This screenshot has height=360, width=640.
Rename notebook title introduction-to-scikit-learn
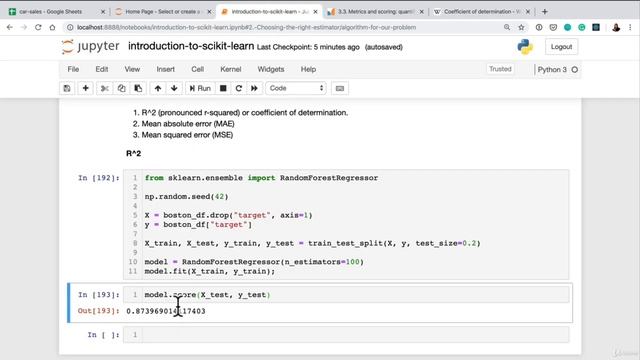point(191,46)
